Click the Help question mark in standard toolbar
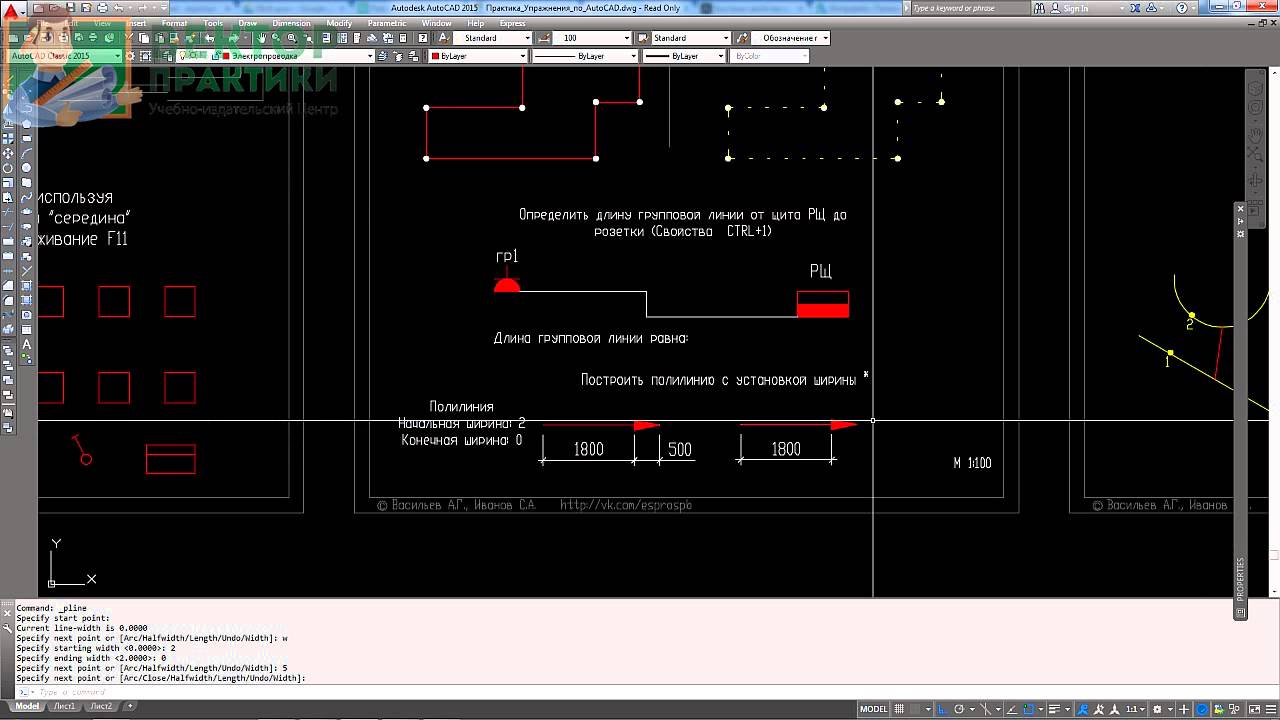This screenshot has width=1280, height=720. [x=422, y=38]
